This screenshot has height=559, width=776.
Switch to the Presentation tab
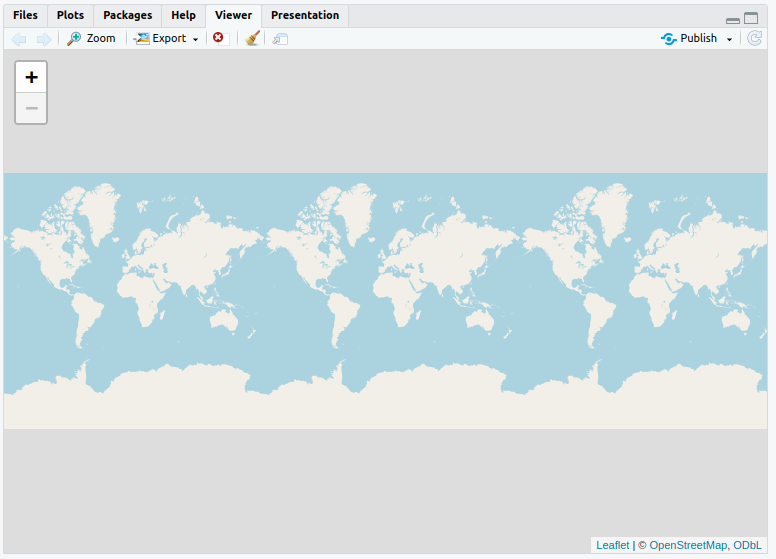(x=305, y=15)
